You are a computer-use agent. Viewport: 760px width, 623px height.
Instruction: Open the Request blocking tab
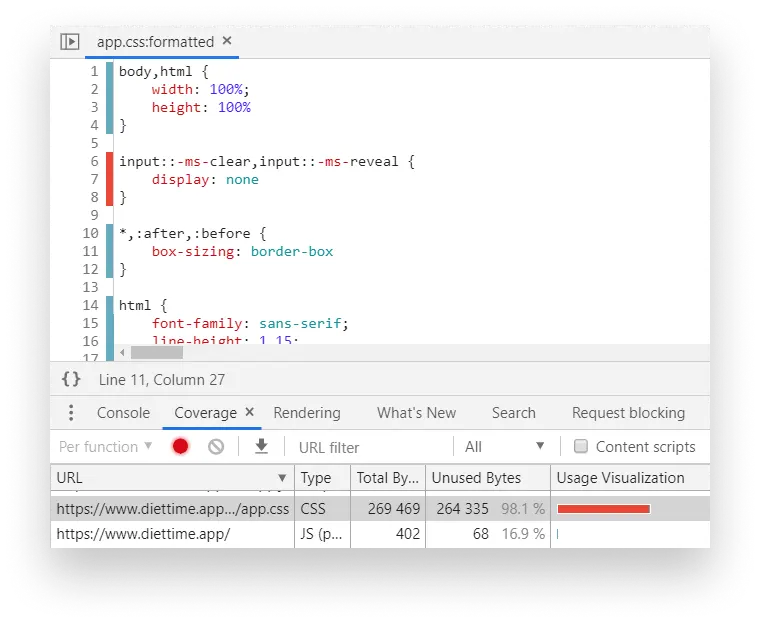coord(628,413)
